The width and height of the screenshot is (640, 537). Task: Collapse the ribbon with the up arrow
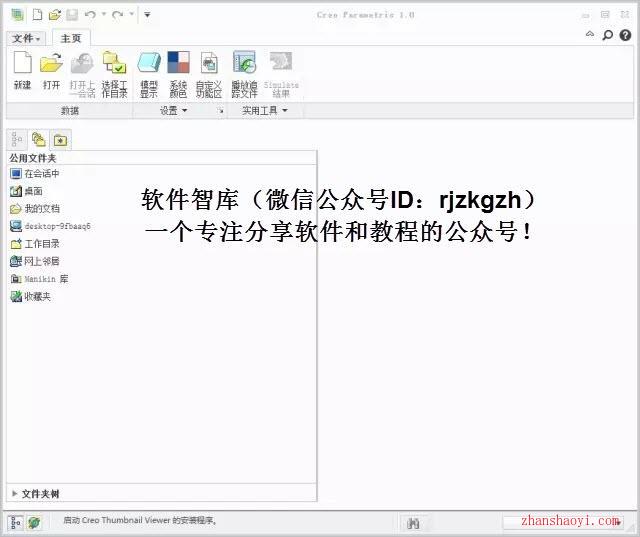click(x=590, y=34)
